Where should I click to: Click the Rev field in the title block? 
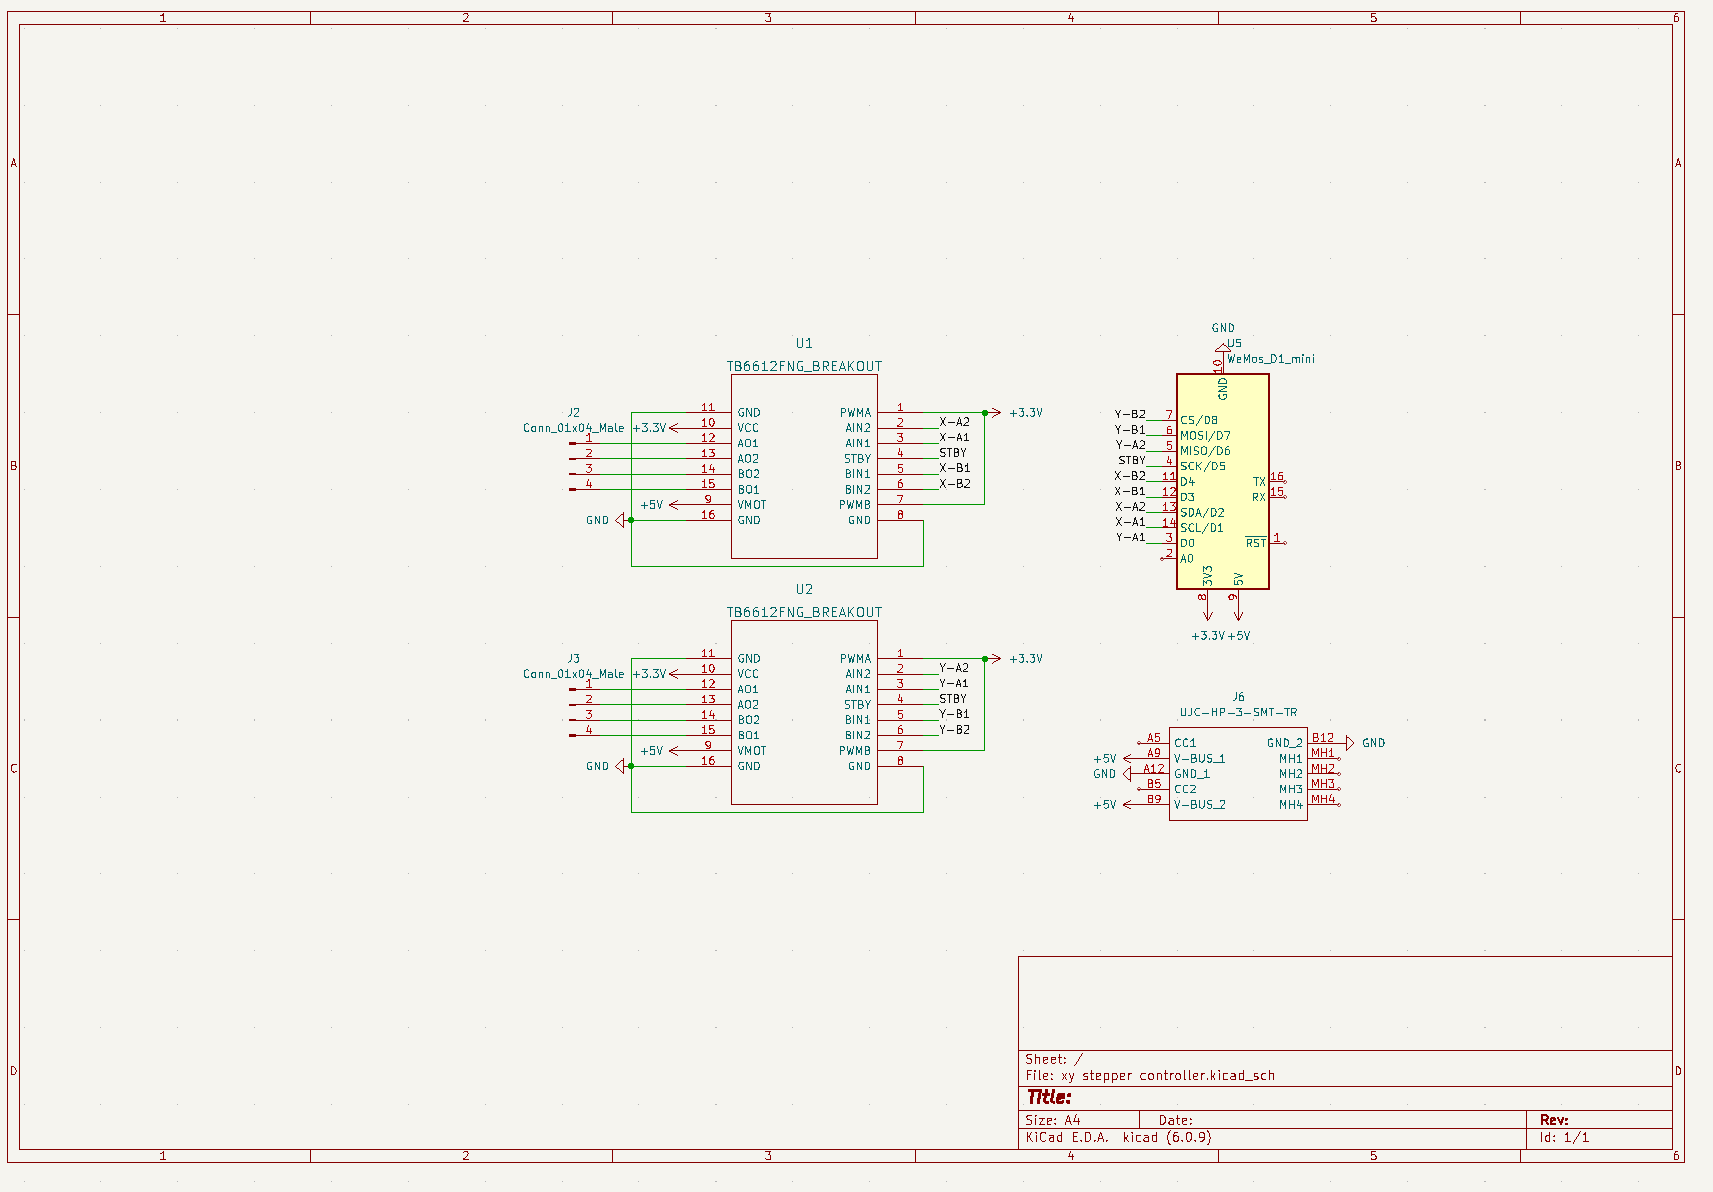coord(1555,1119)
